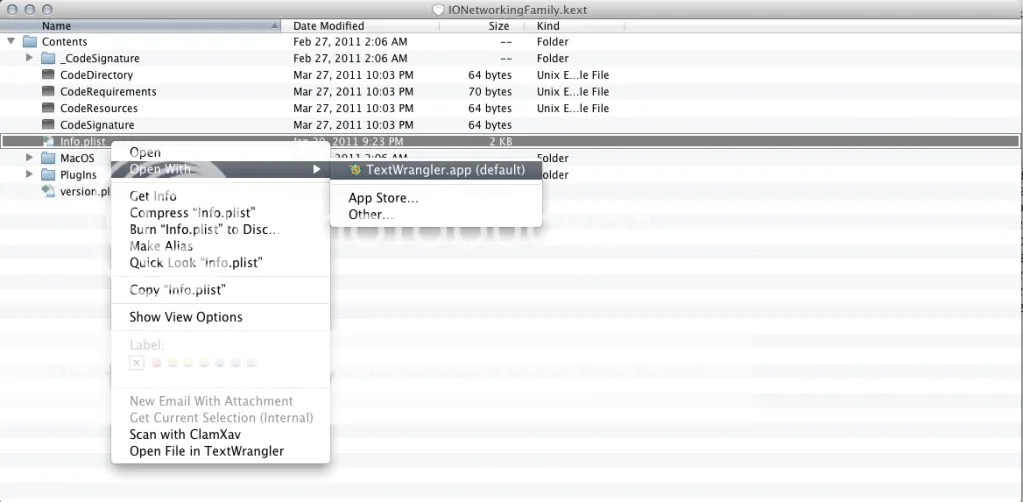This screenshot has width=1023, height=502.
Task: Click the version.plist document icon
Action: [x=48, y=191]
